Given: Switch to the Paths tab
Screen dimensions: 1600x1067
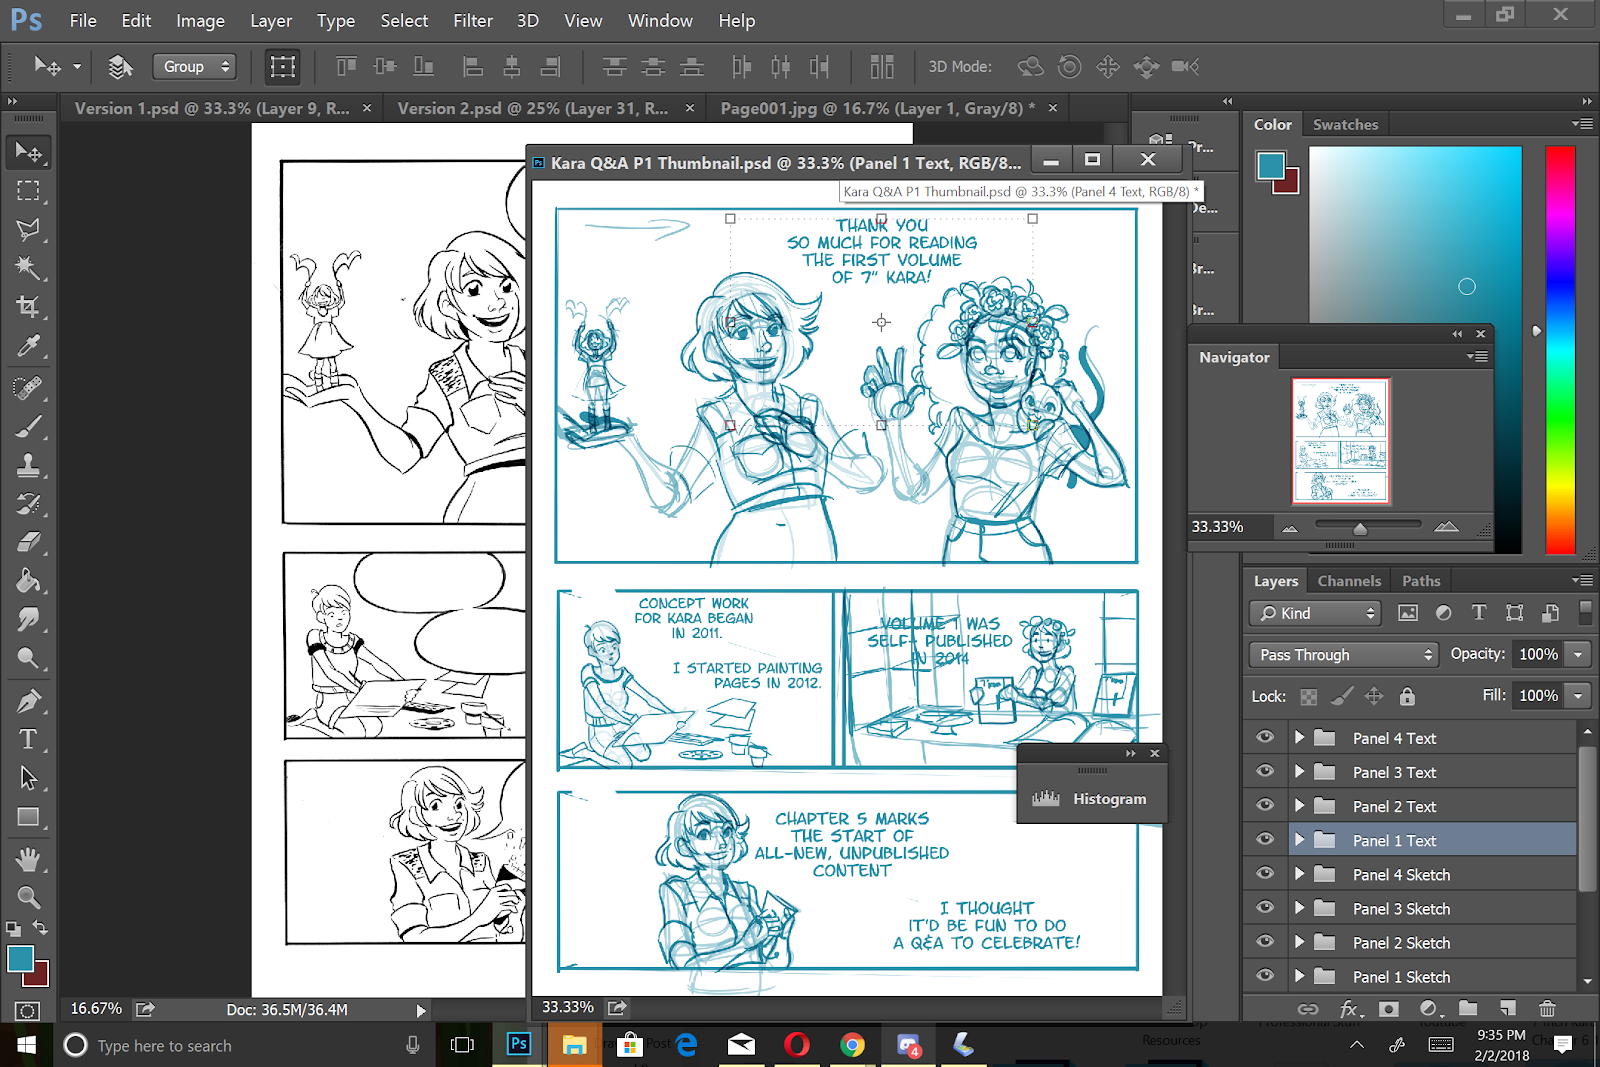Looking at the screenshot, I should pyautogui.click(x=1421, y=581).
